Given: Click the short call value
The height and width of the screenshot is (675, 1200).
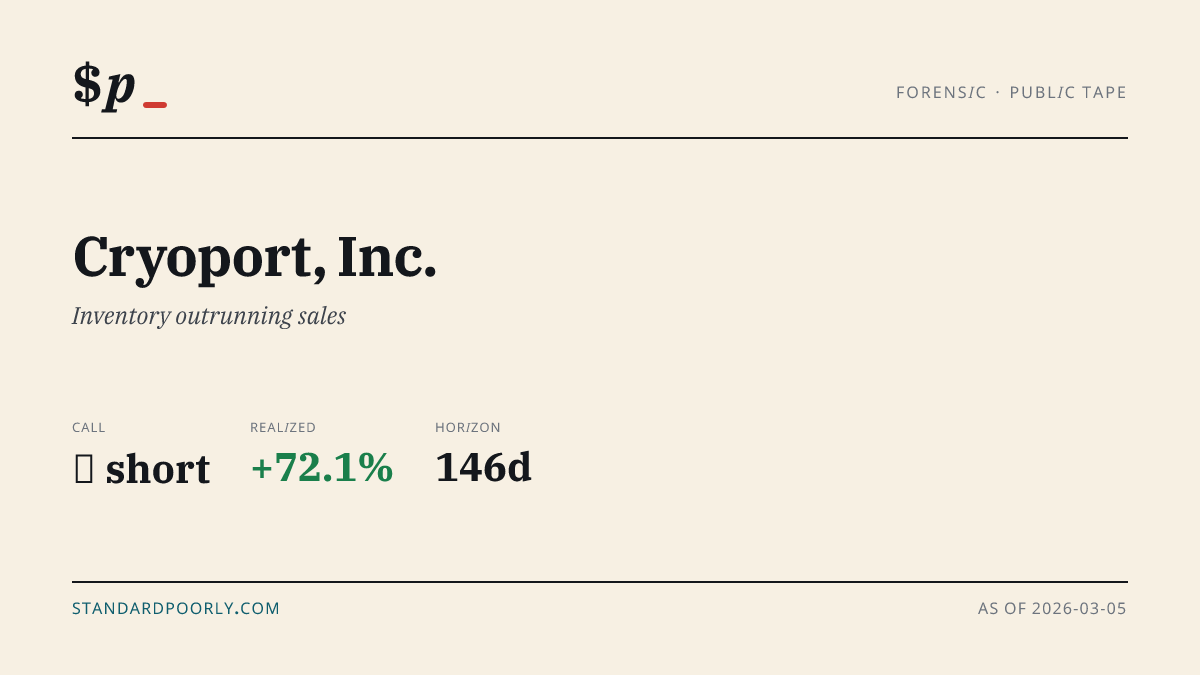Looking at the screenshot, I should [158, 469].
